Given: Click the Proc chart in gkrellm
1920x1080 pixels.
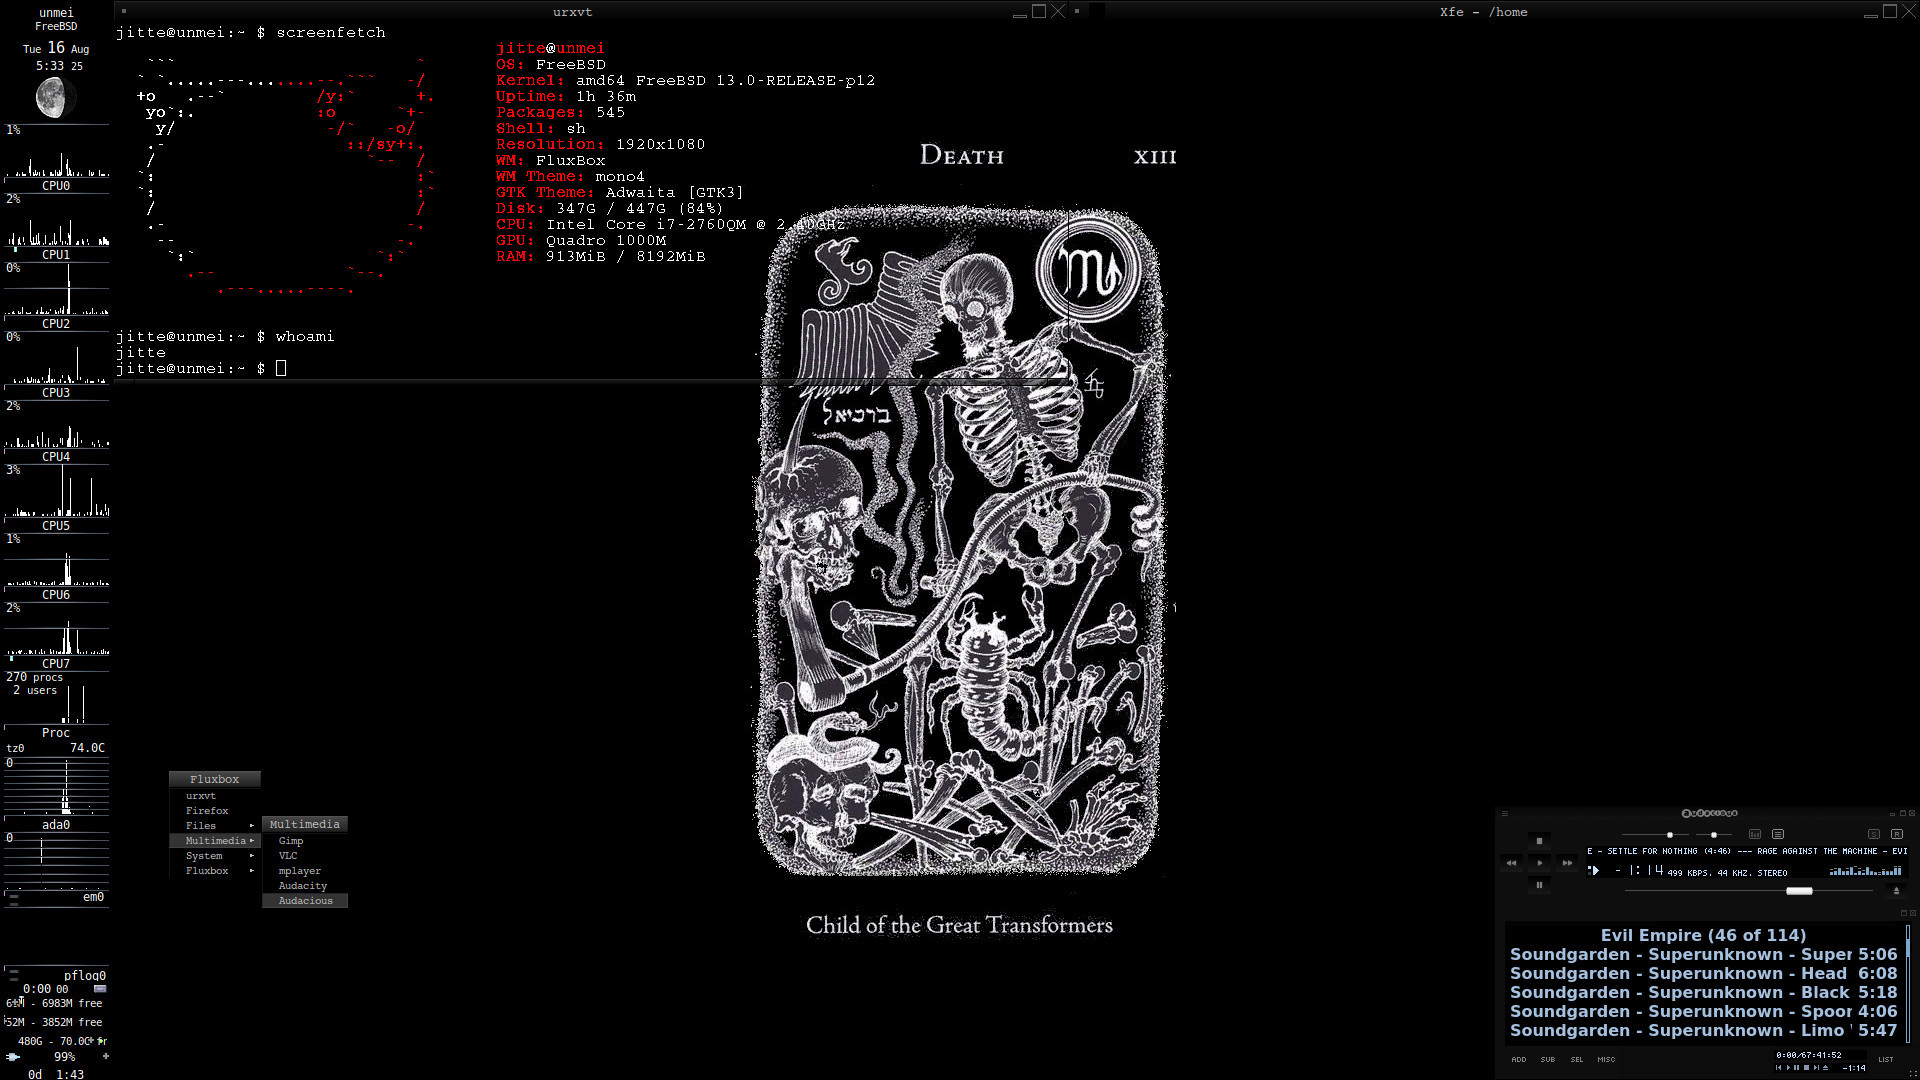Looking at the screenshot, I should [56, 698].
